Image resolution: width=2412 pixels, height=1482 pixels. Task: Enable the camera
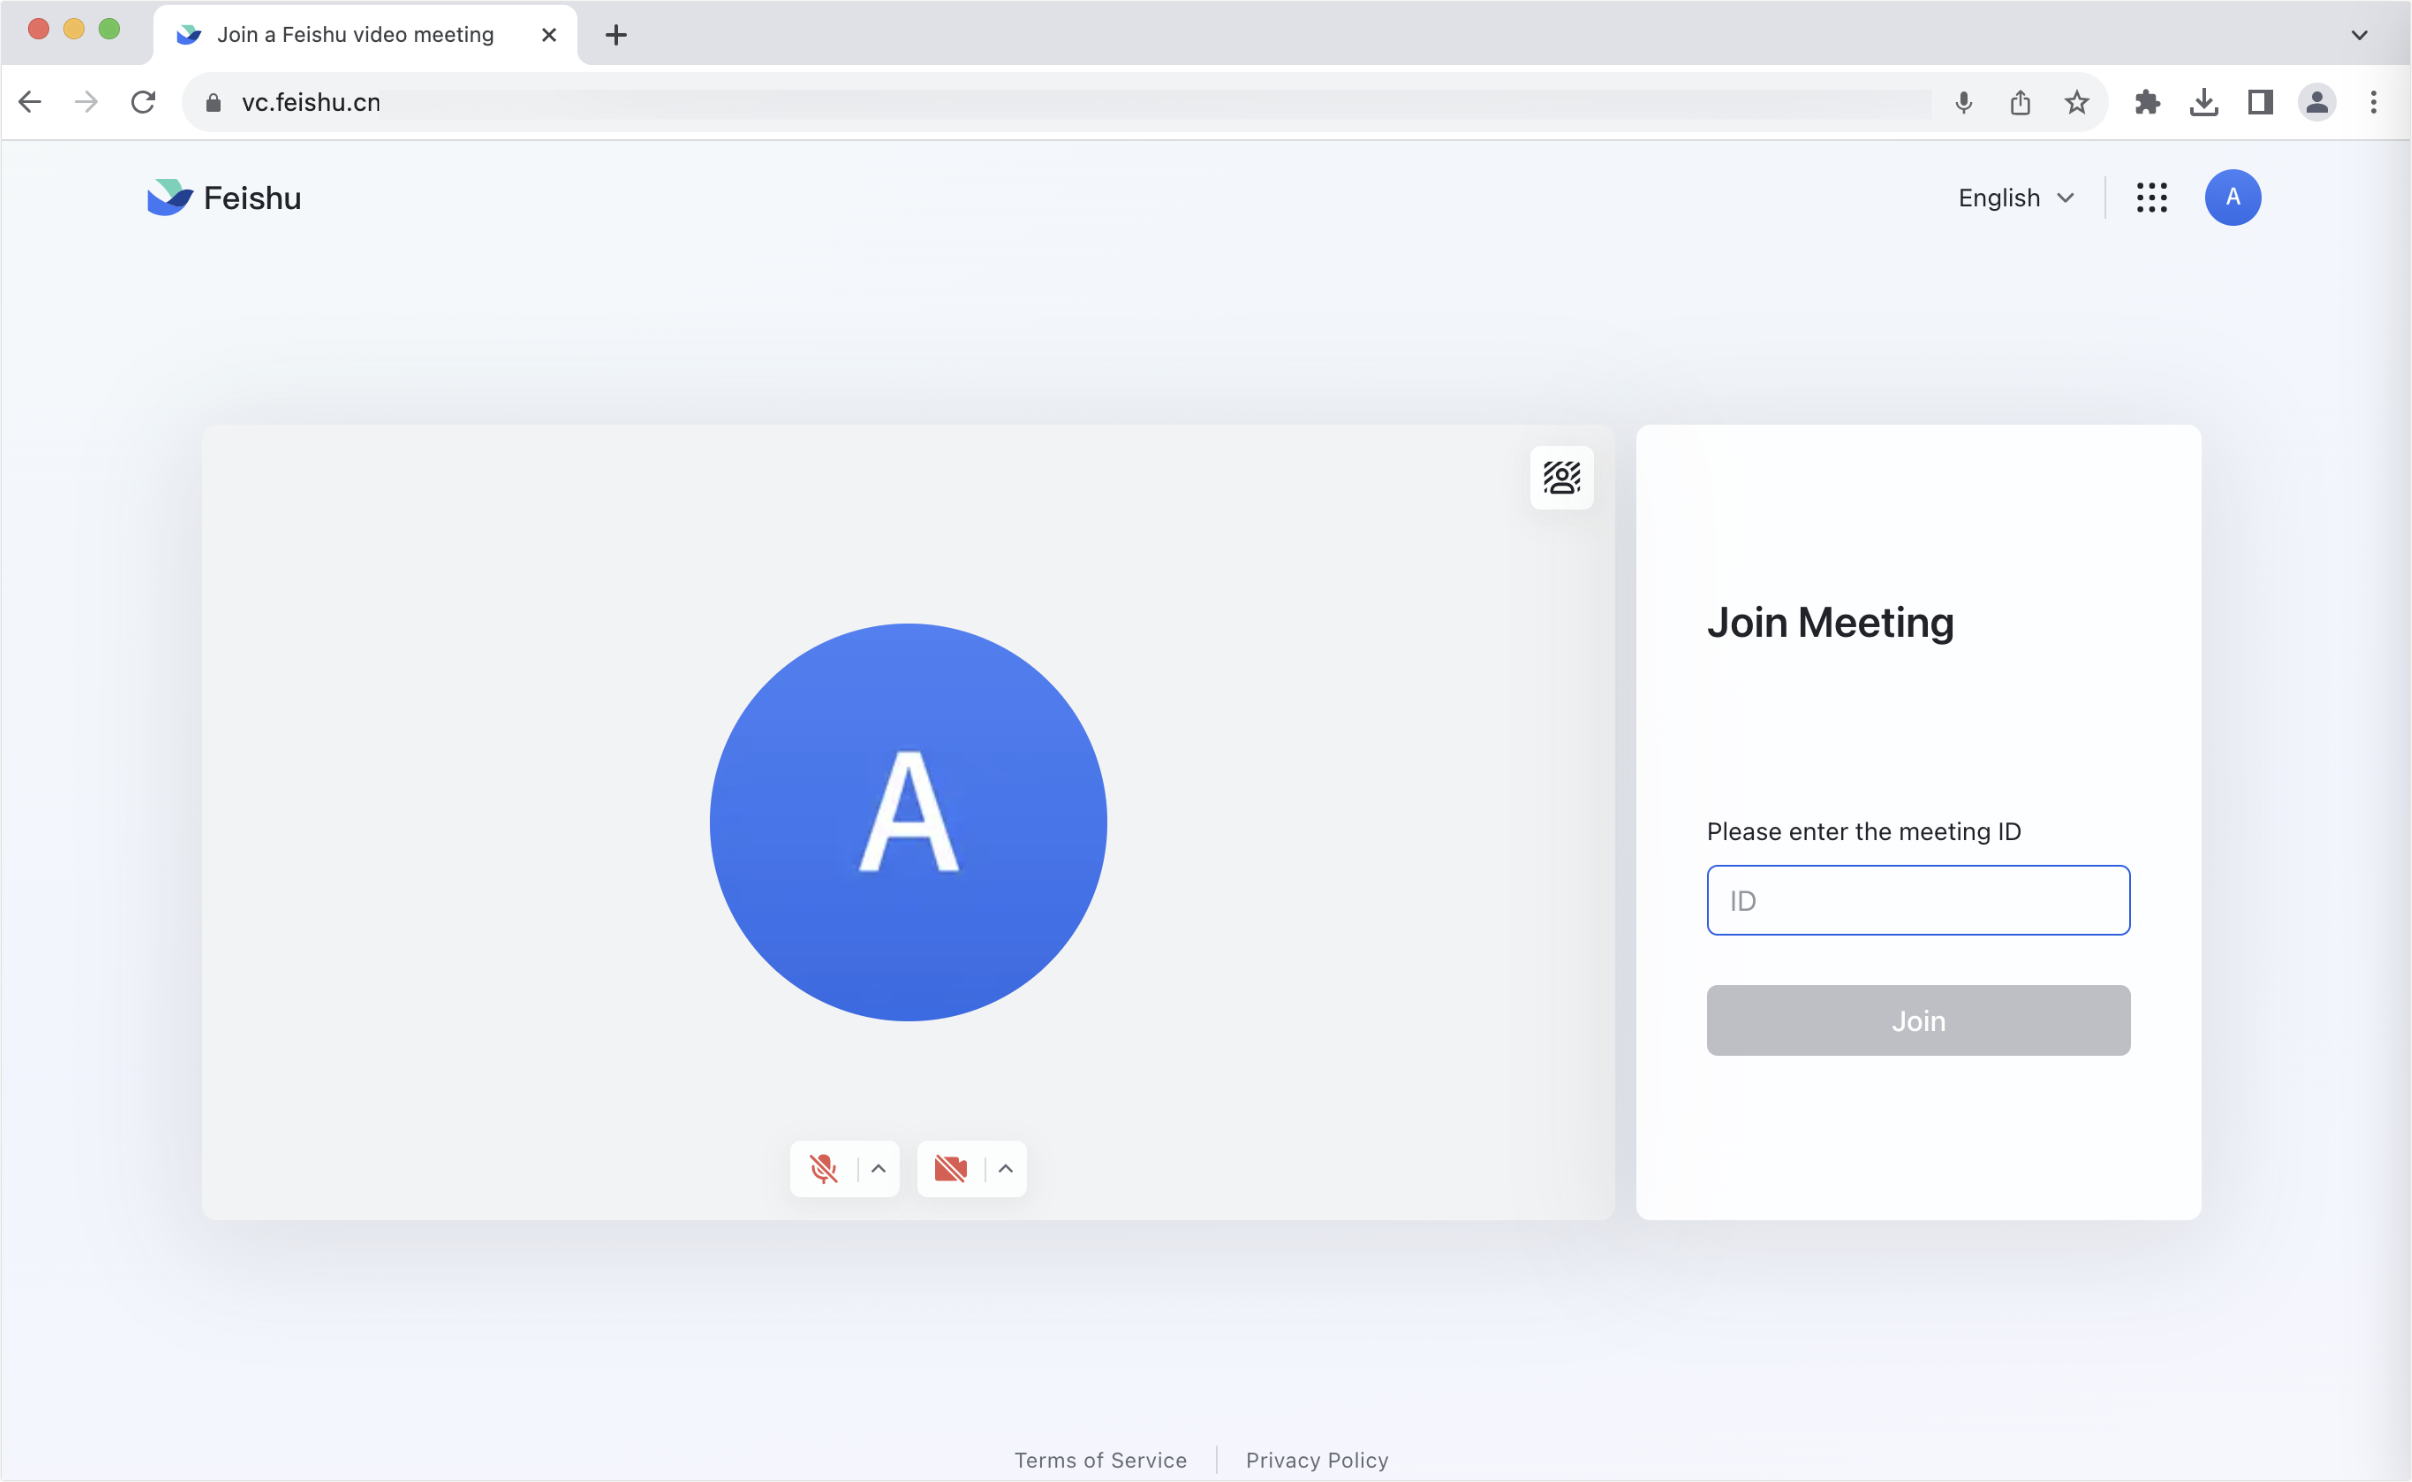point(950,1168)
